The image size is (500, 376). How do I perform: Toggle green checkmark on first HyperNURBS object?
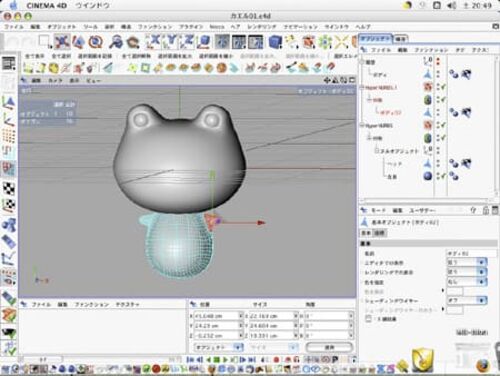click(x=442, y=87)
